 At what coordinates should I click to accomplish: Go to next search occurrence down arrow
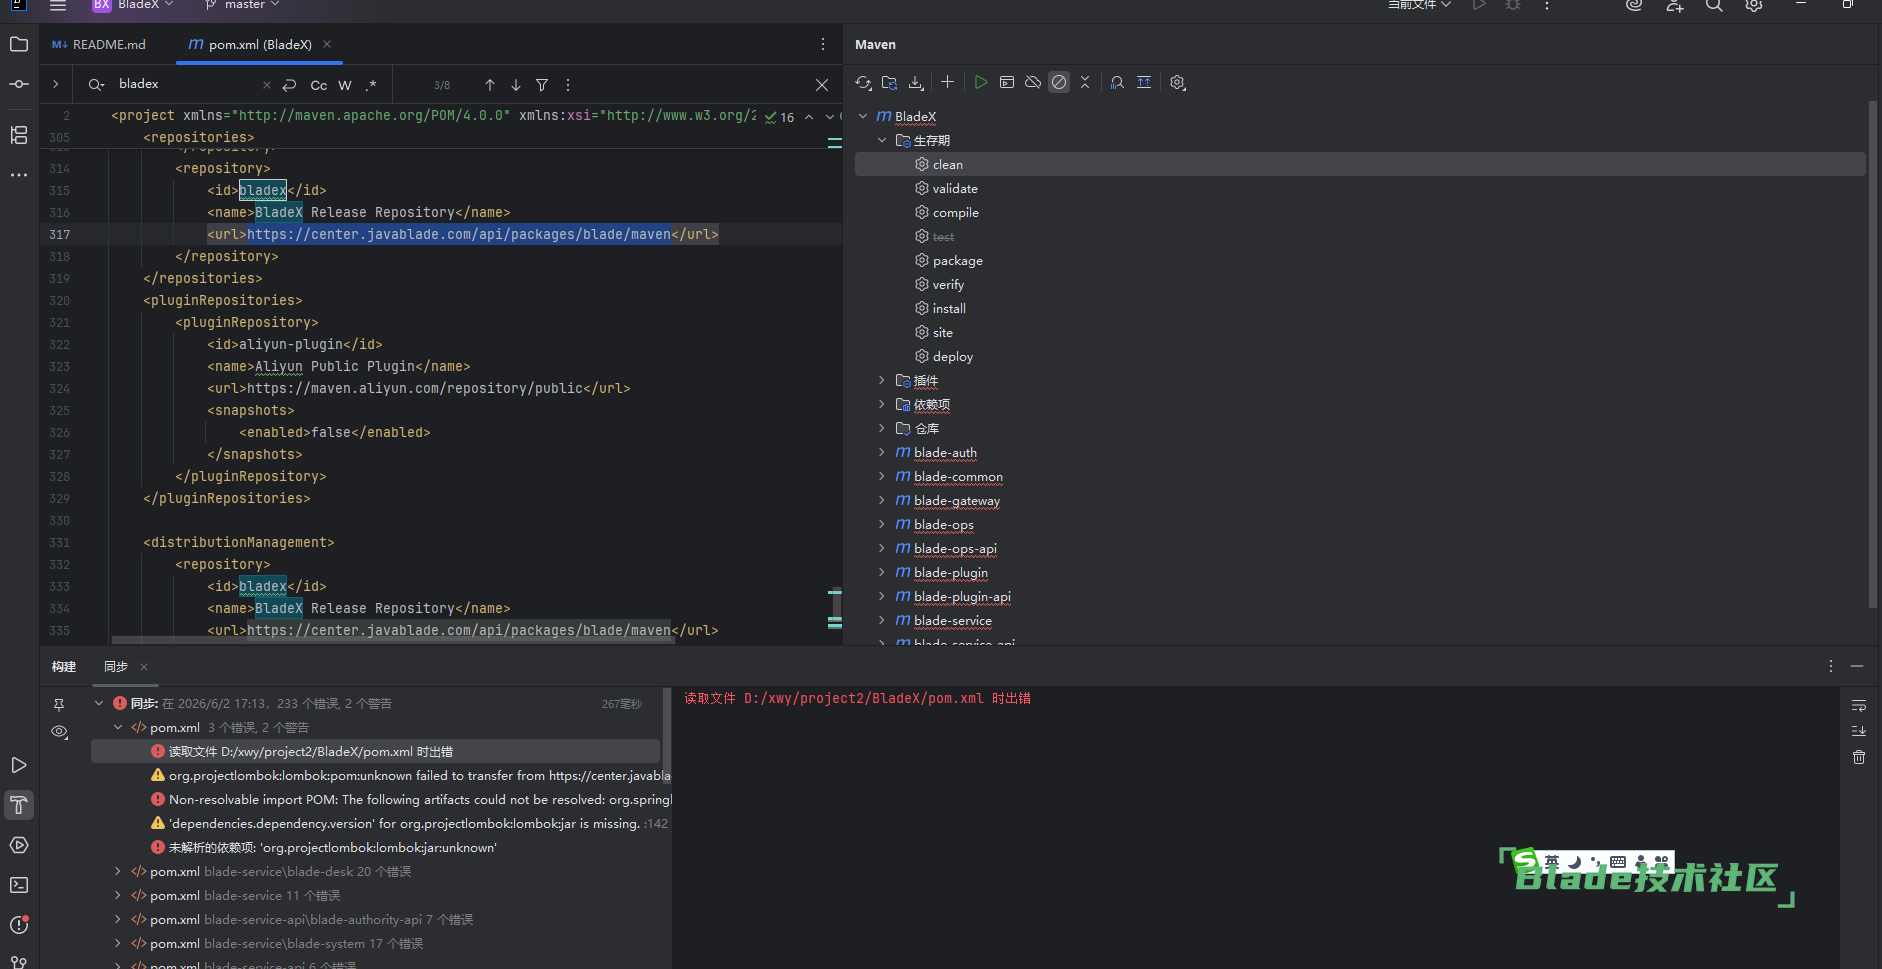click(516, 85)
